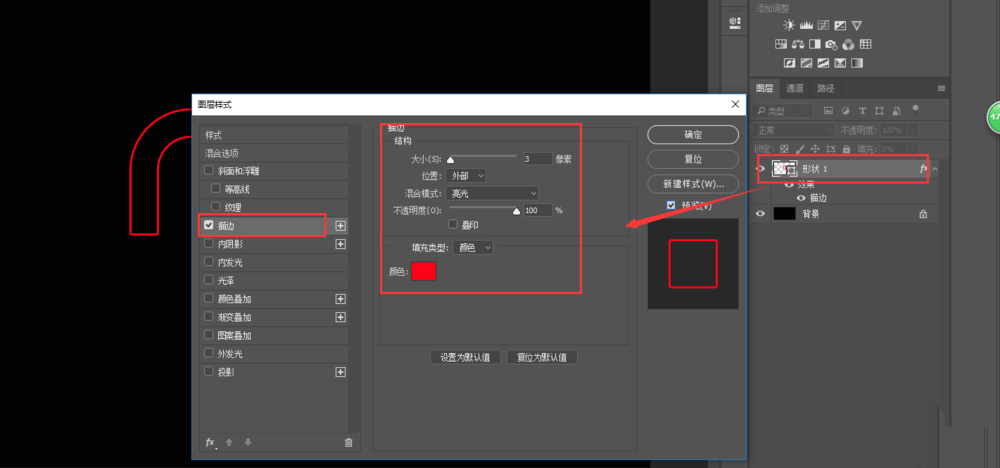Click the 确定 button
The width and height of the screenshot is (1000, 468).
(693, 135)
